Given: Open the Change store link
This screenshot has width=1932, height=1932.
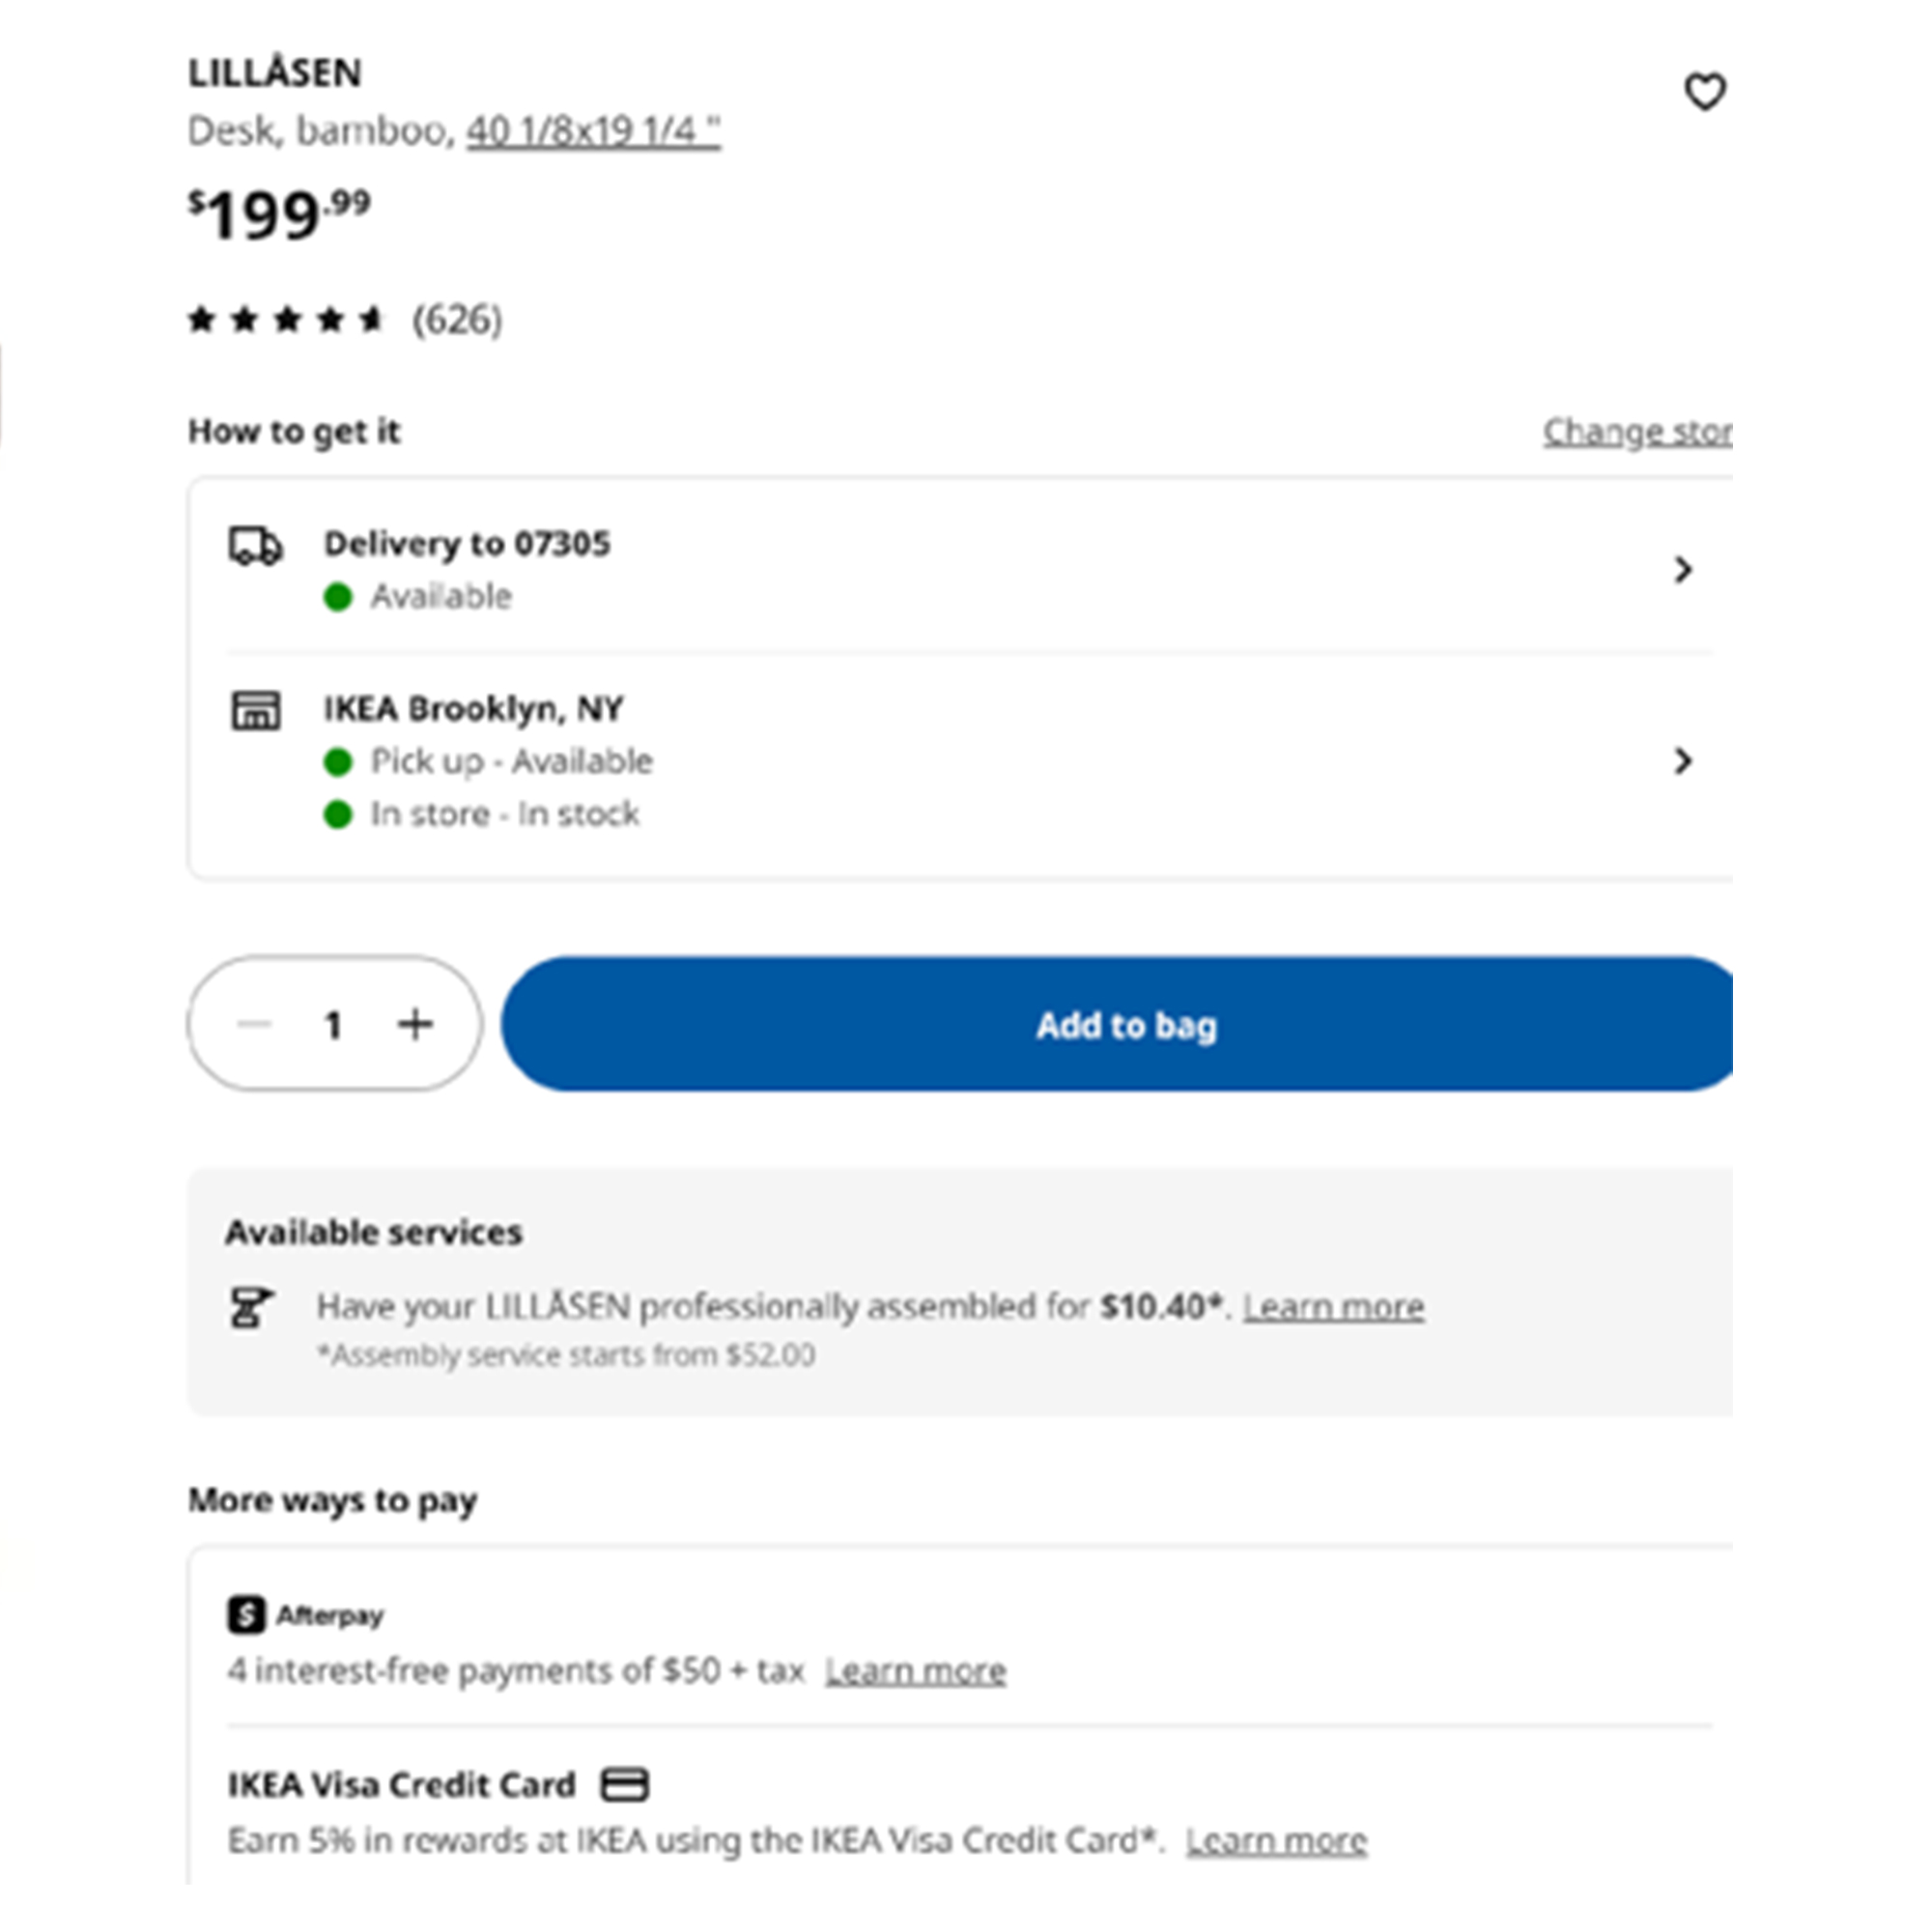Looking at the screenshot, I should click(x=1637, y=432).
